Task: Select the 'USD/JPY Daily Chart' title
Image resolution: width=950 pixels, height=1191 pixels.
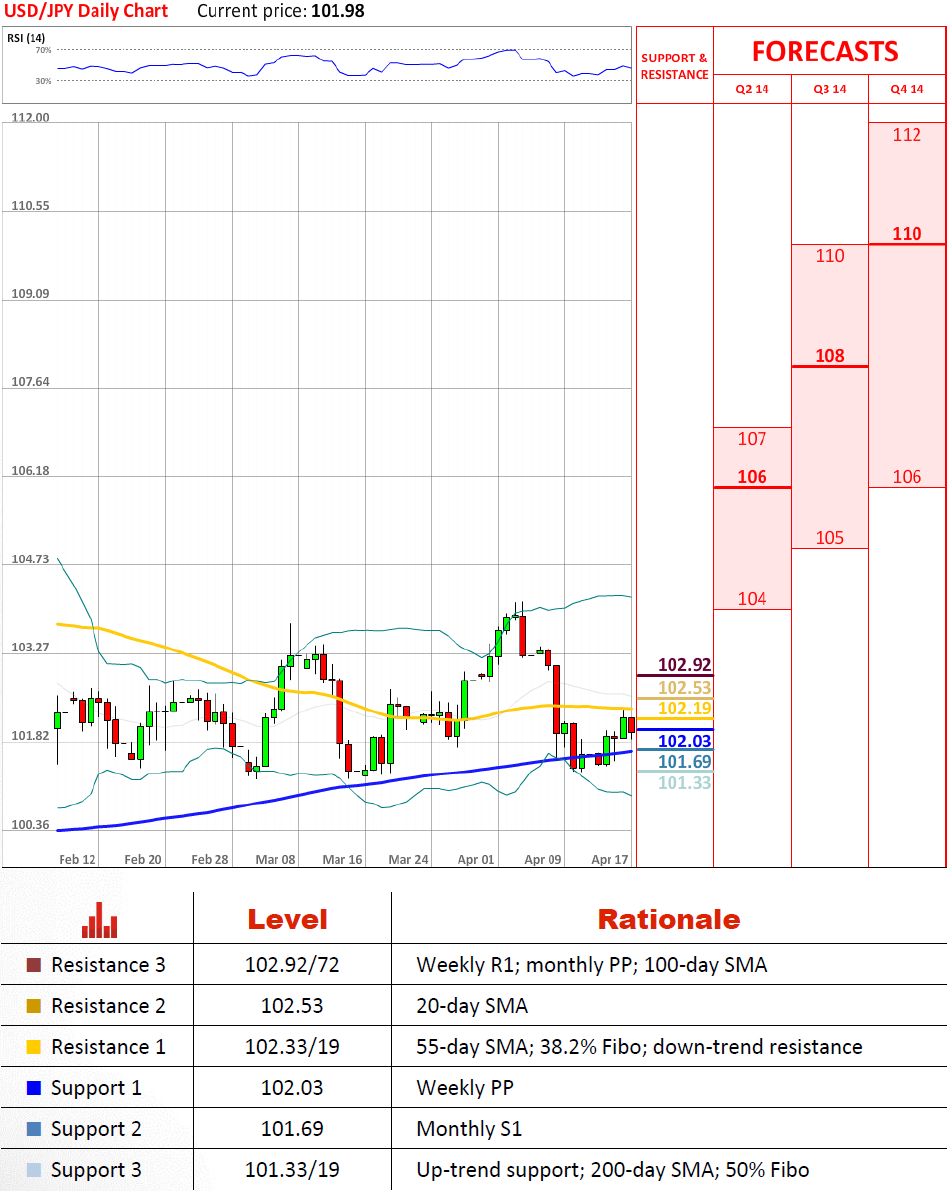Action: pyautogui.click(x=86, y=11)
